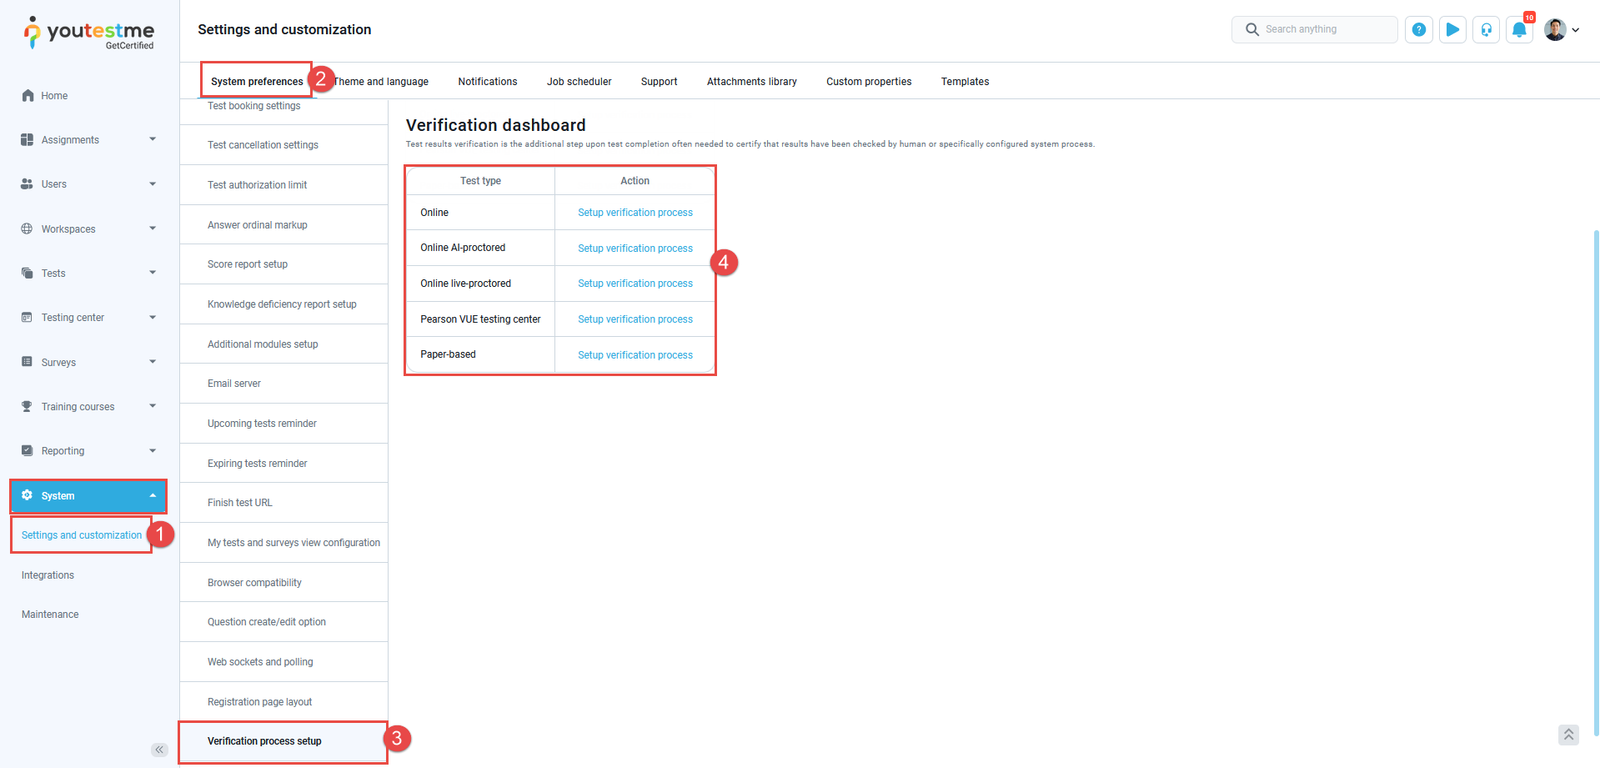Setup verification process for Online AI-proctored
This screenshot has width=1600, height=768.
635,248
